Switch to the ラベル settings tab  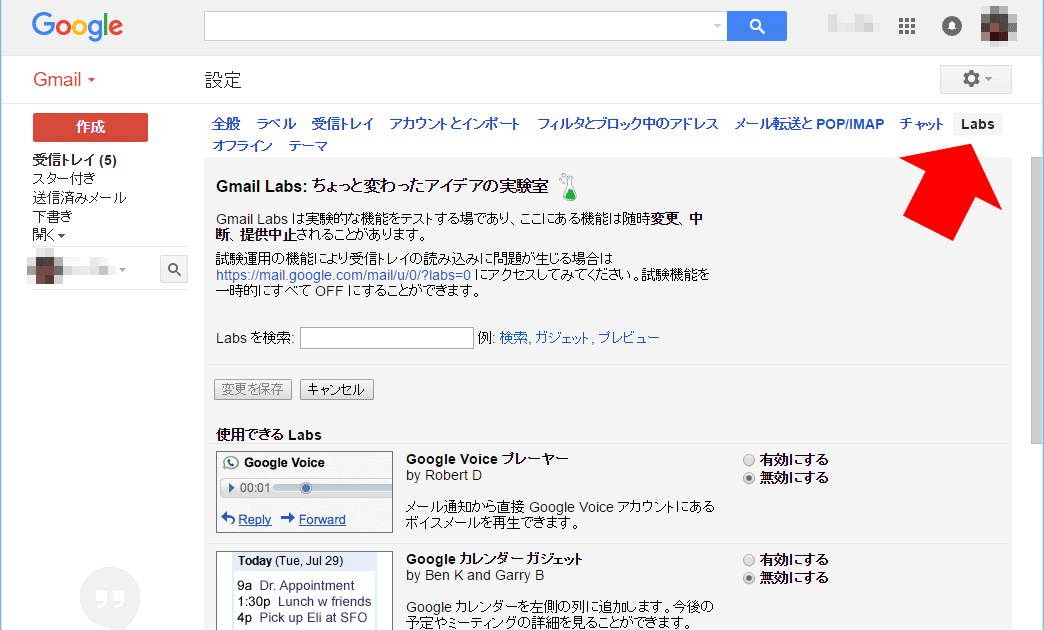[276, 124]
